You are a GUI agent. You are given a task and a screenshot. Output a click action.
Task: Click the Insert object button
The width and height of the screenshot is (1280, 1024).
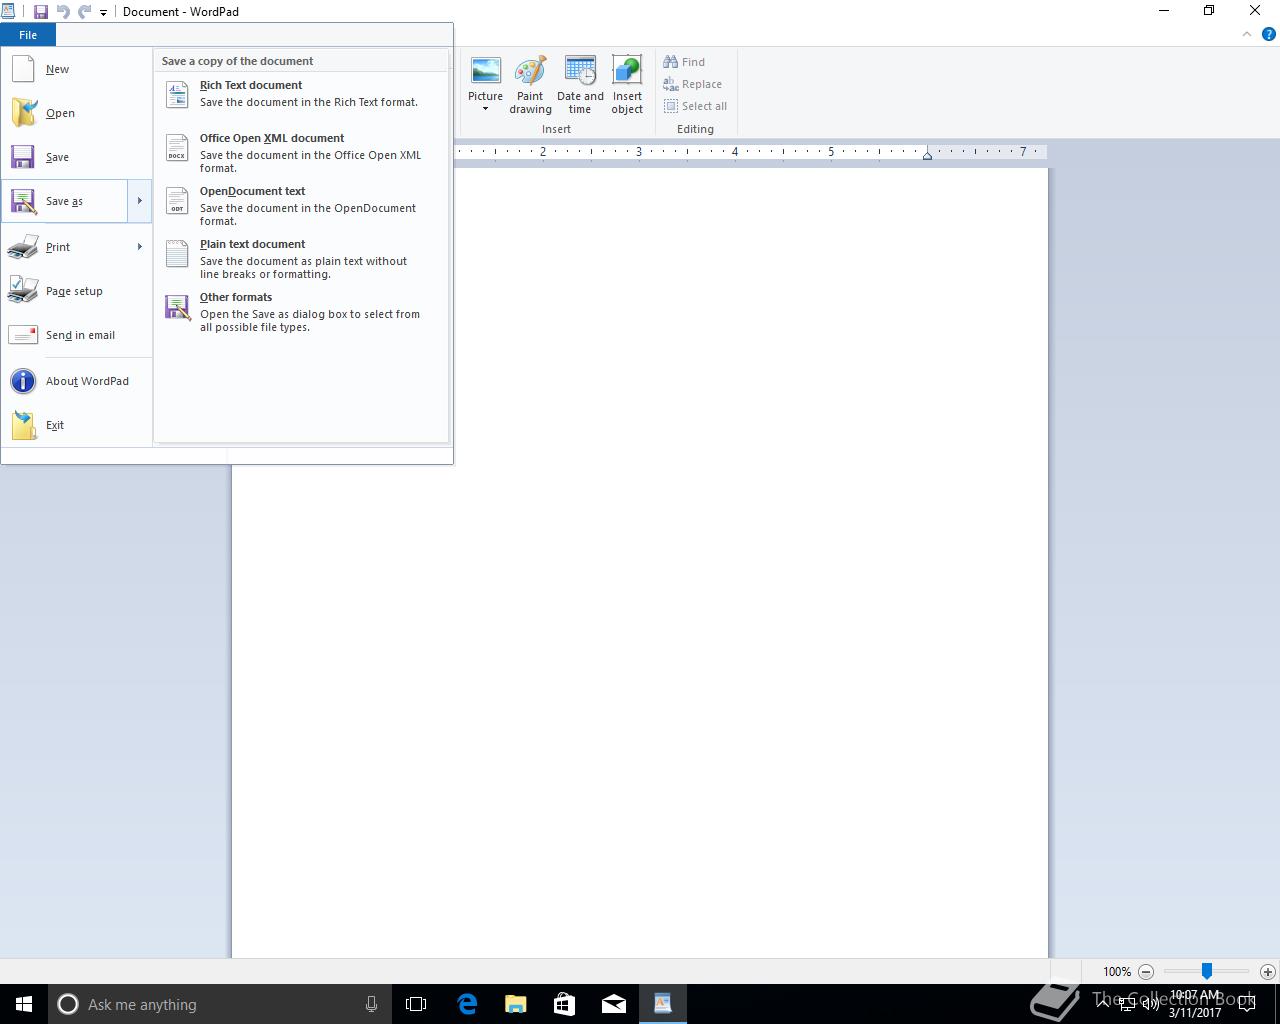click(627, 85)
